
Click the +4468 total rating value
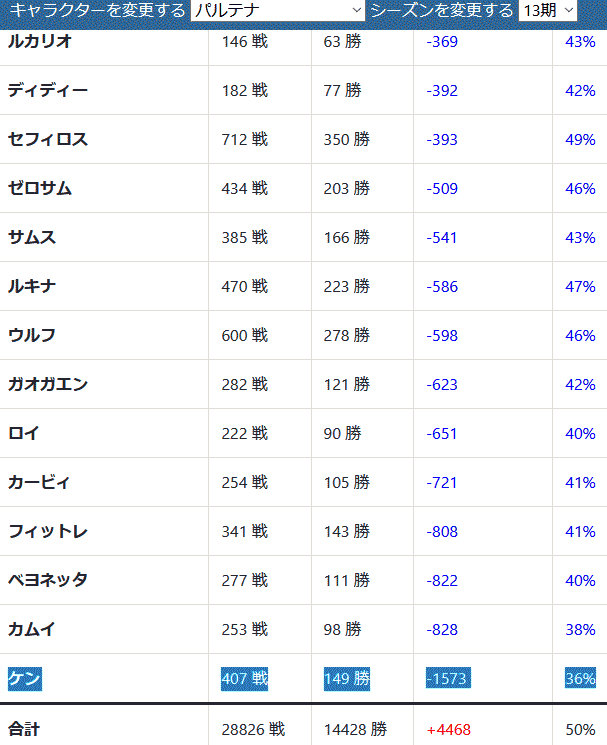448,729
